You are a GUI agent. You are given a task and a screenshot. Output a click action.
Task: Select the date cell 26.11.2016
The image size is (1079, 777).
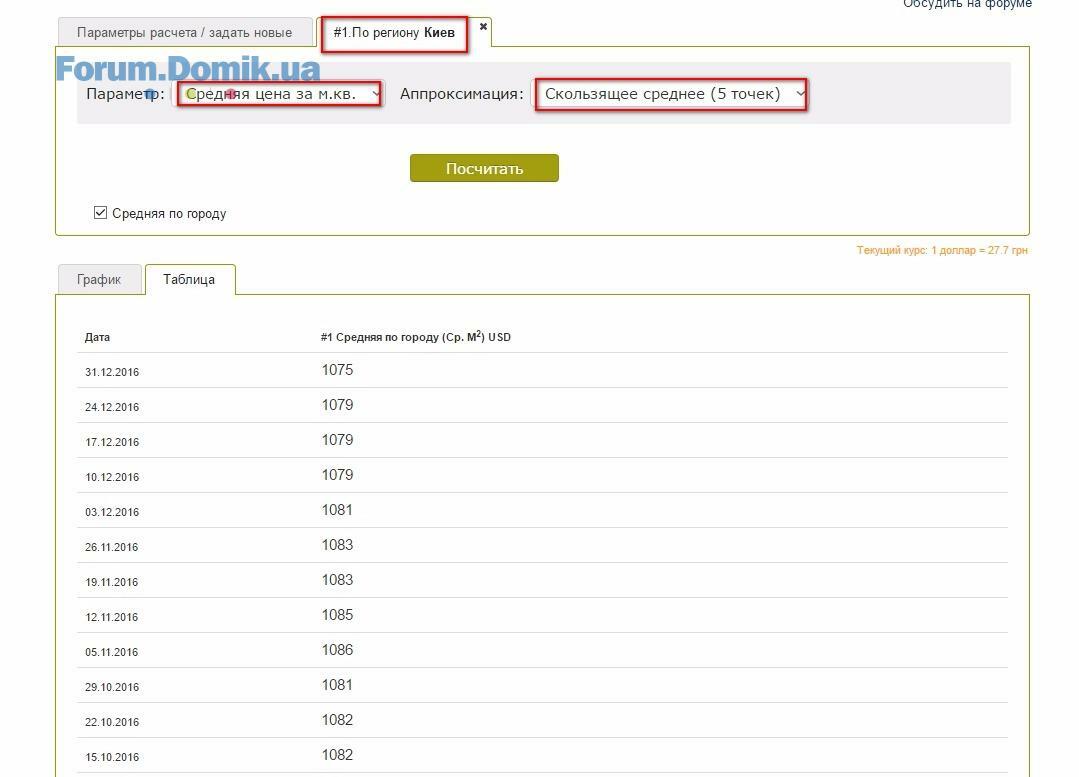tap(112, 548)
